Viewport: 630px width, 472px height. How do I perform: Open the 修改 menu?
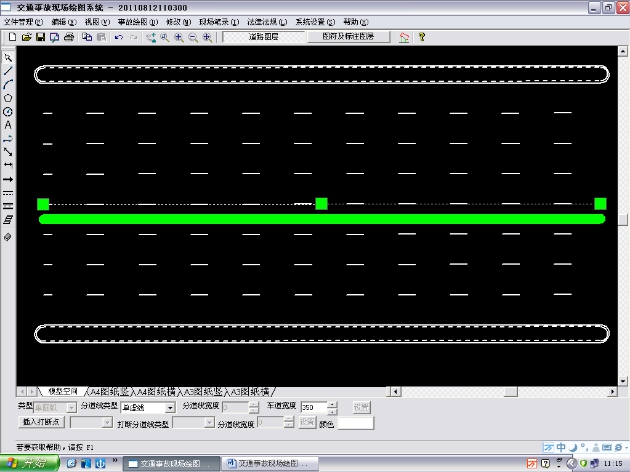point(178,22)
